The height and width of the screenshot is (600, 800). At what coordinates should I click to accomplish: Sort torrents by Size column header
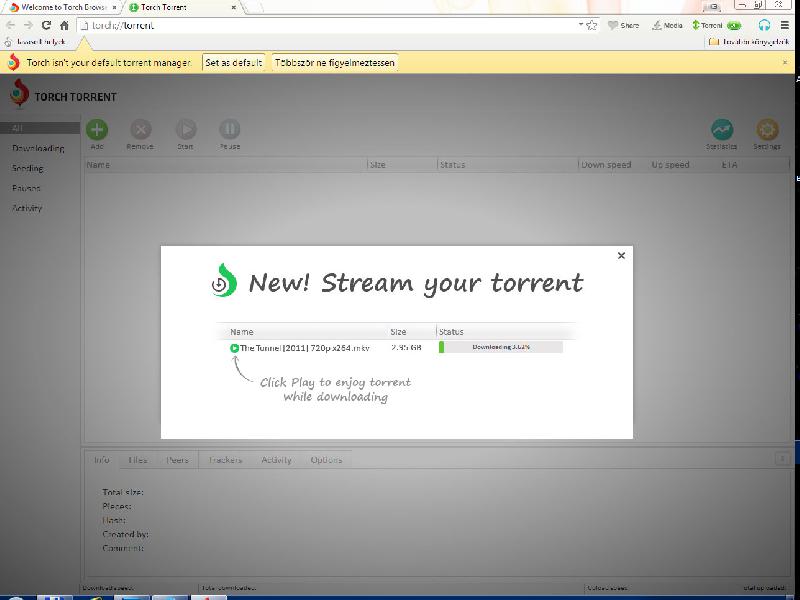click(x=402, y=165)
